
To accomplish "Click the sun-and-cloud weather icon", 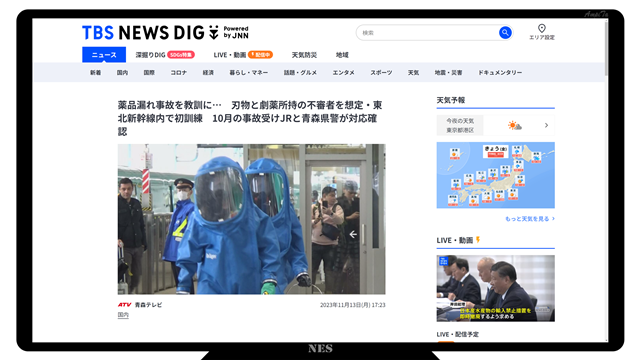I will [515, 125].
